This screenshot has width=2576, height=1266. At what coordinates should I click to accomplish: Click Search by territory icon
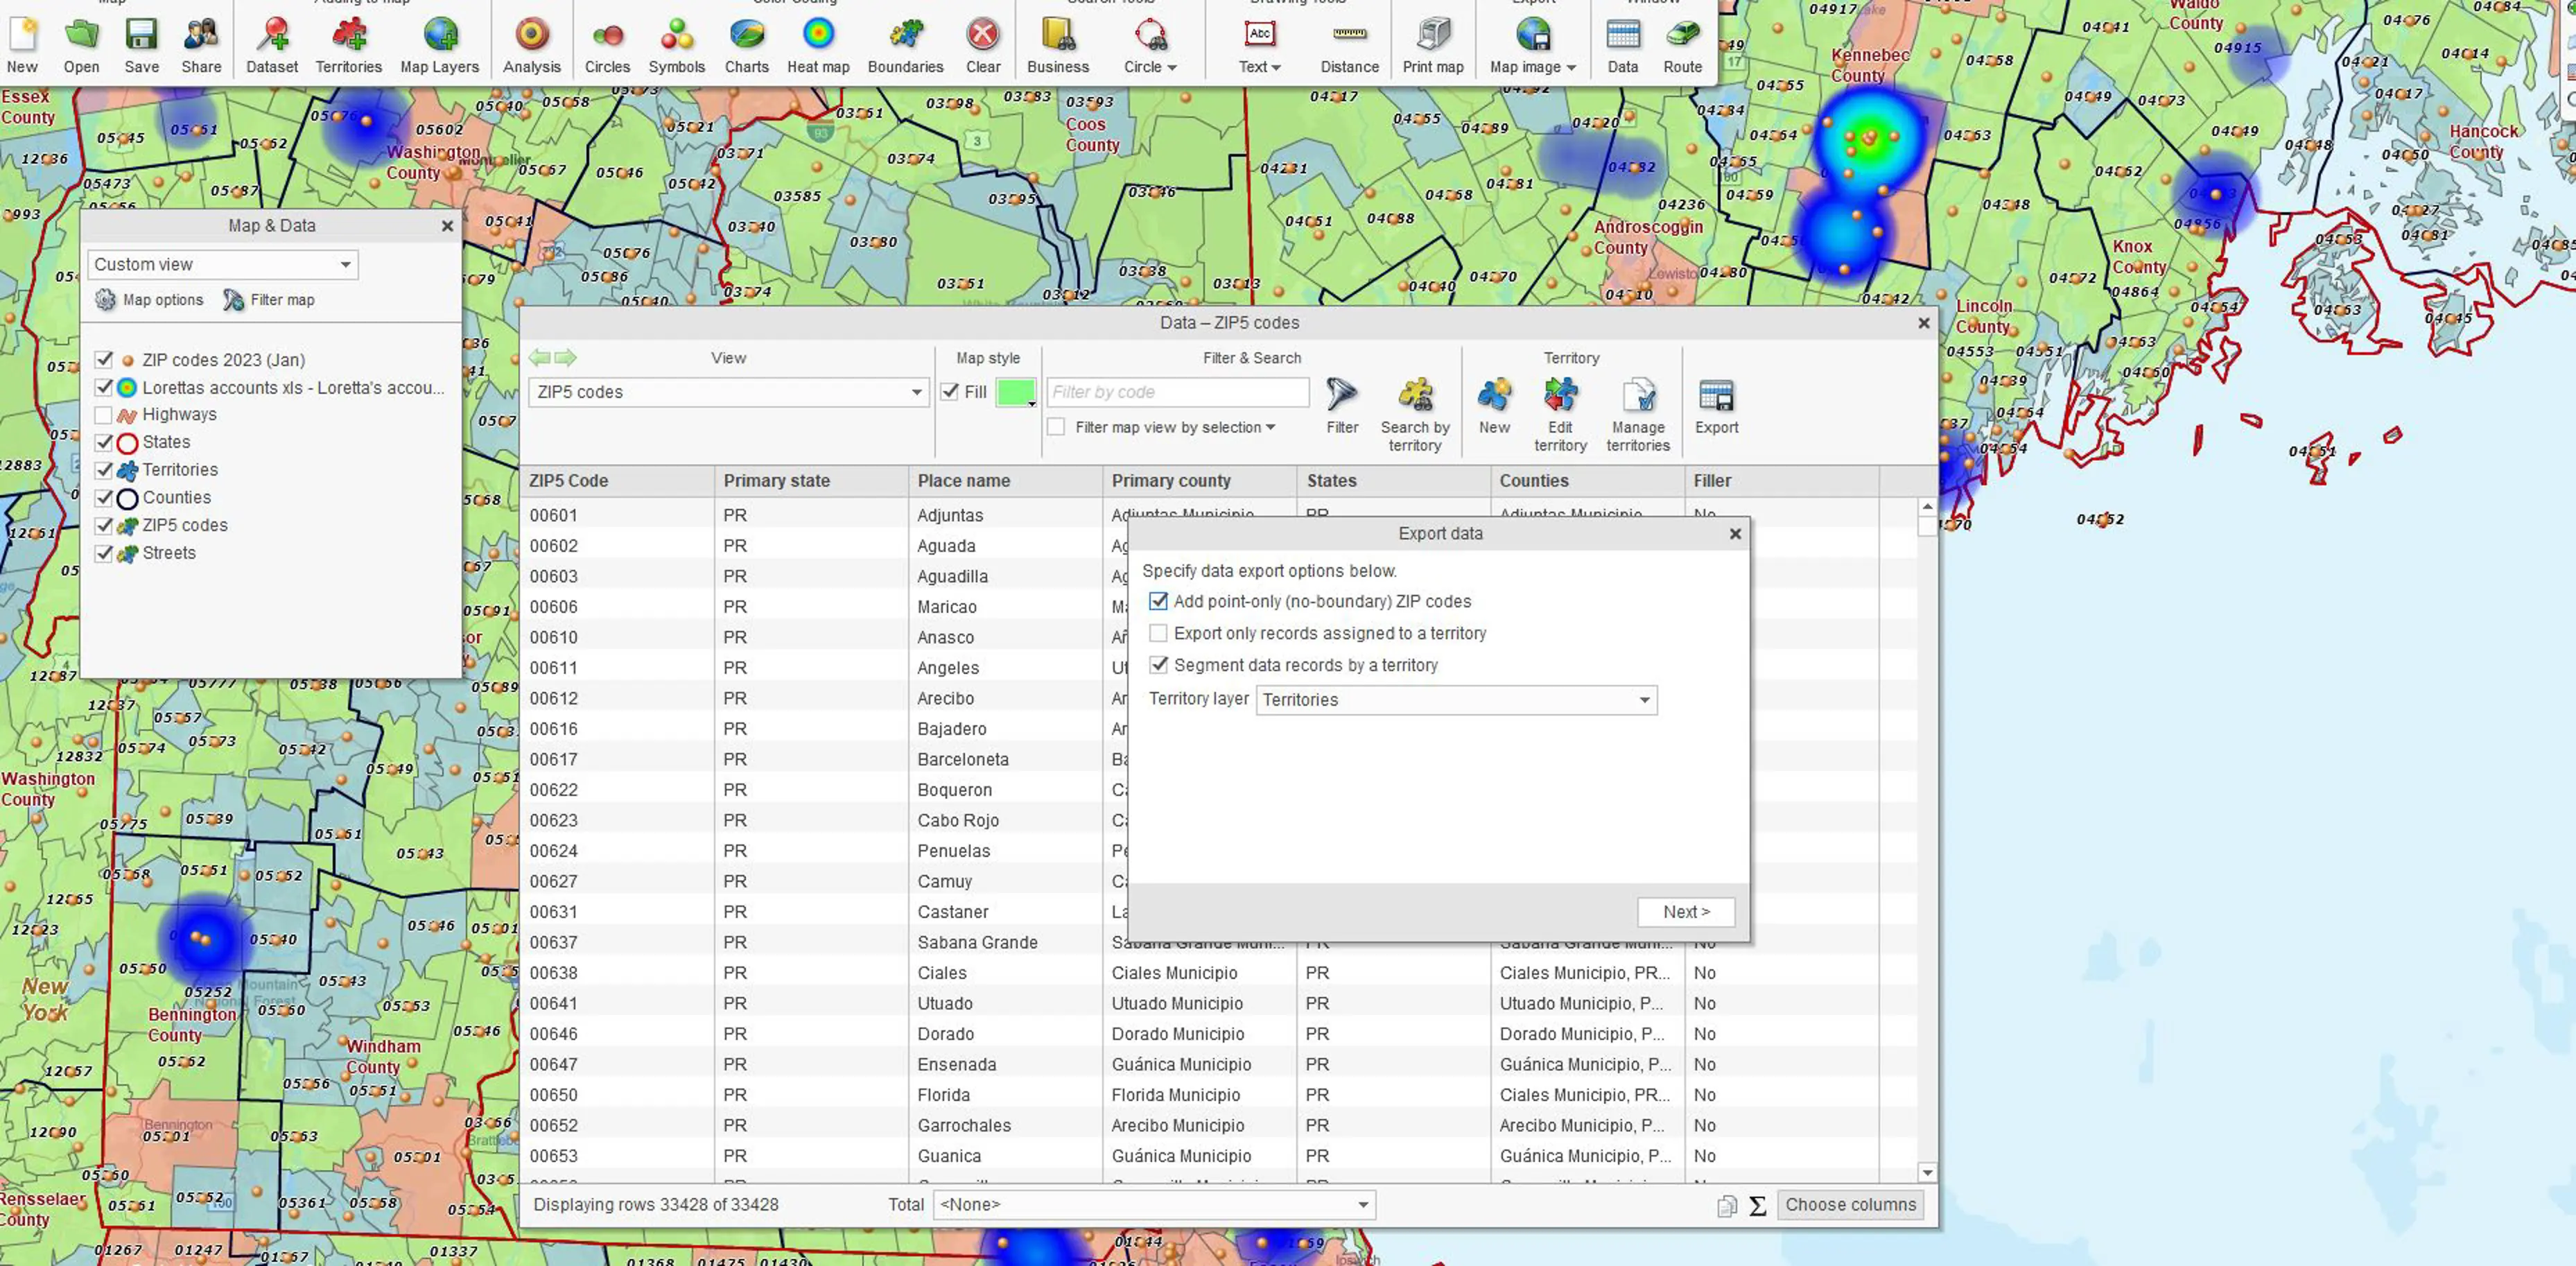click(x=1415, y=395)
